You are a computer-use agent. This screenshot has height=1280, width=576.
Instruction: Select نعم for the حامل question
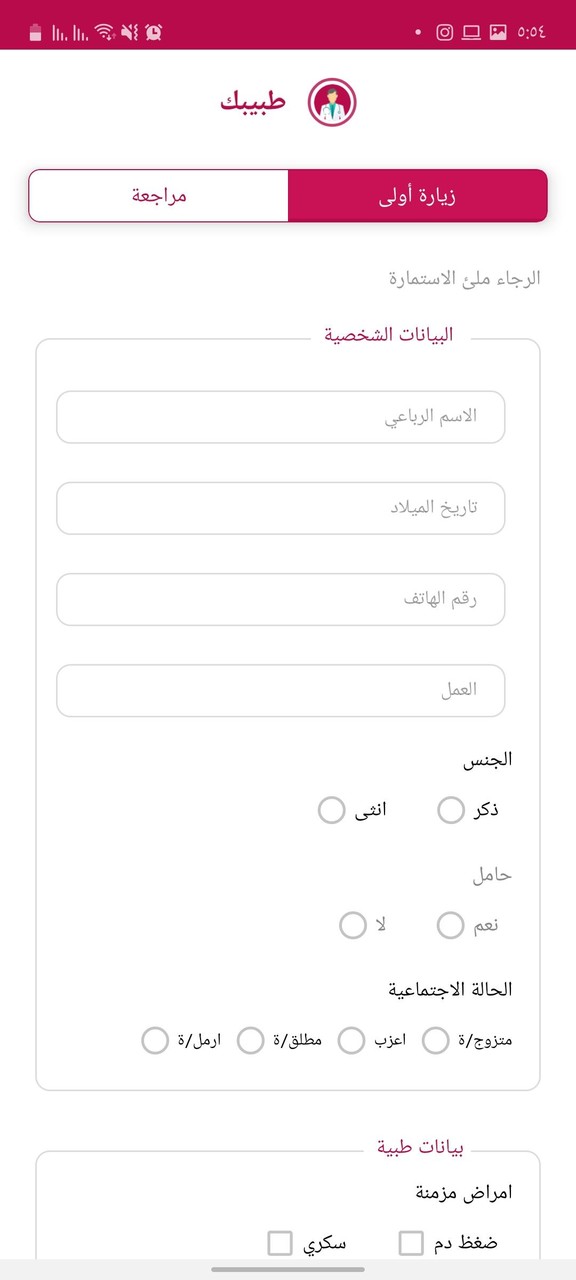click(450, 925)
